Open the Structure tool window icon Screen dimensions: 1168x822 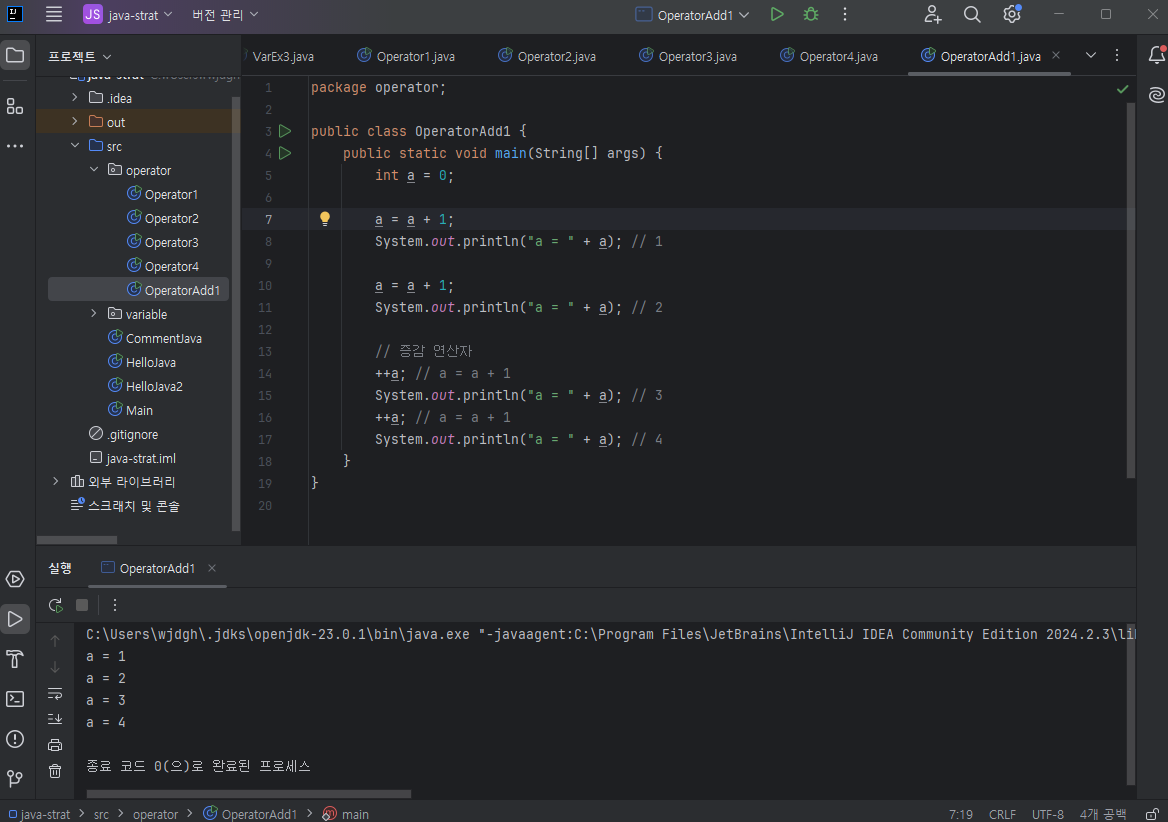pos(15,106)
